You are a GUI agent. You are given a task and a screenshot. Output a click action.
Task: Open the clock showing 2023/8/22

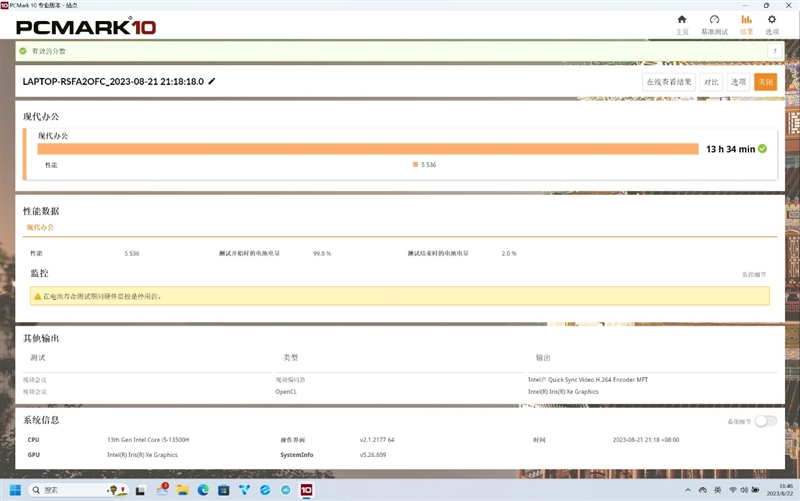click(x=780, y=490)
